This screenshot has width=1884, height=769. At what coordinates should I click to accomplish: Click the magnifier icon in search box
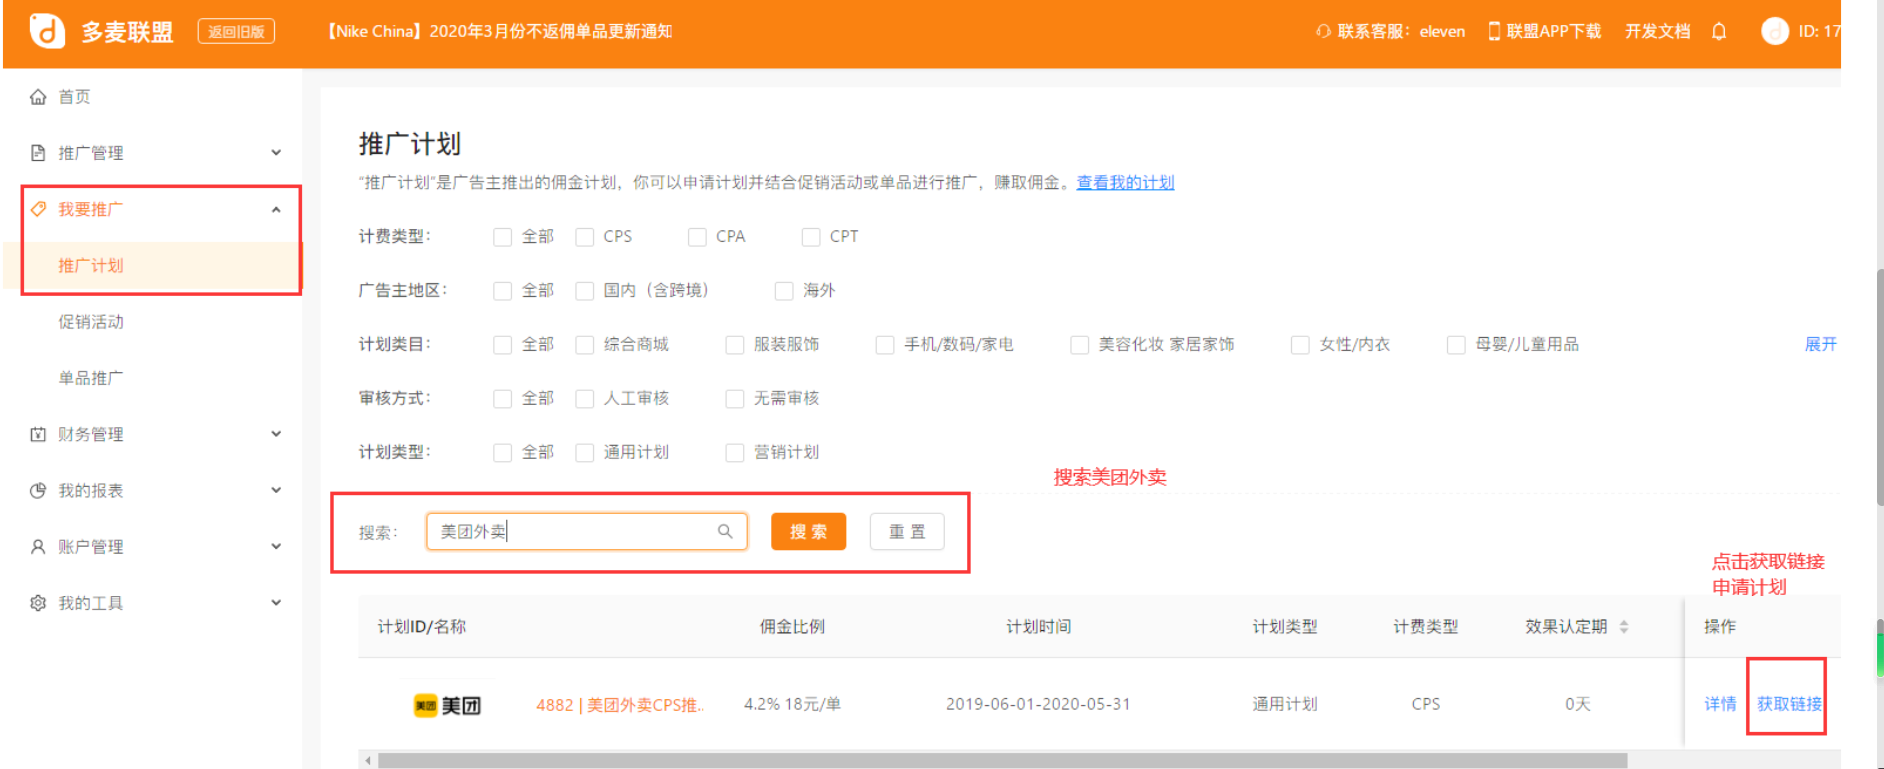(725, 531)
